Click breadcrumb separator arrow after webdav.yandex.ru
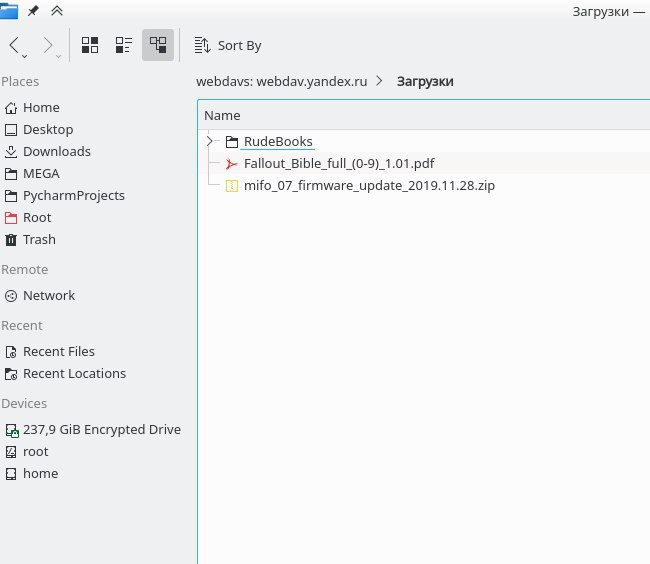 [x=379, y=81]
